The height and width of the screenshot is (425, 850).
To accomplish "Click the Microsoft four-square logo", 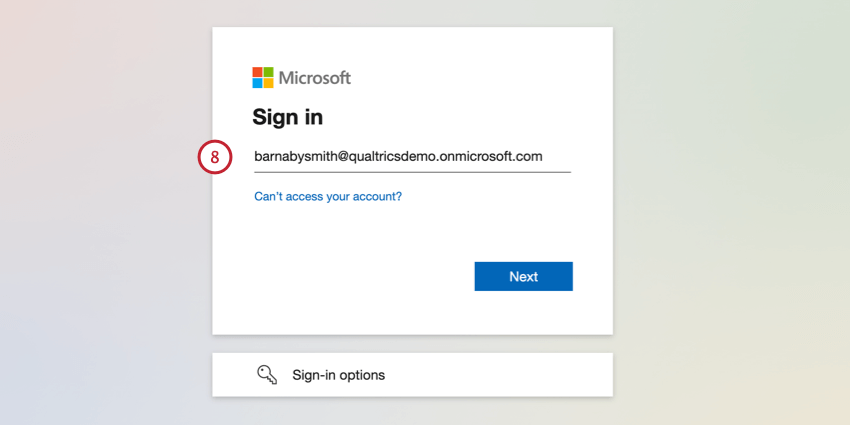I will tap(263, 78).
